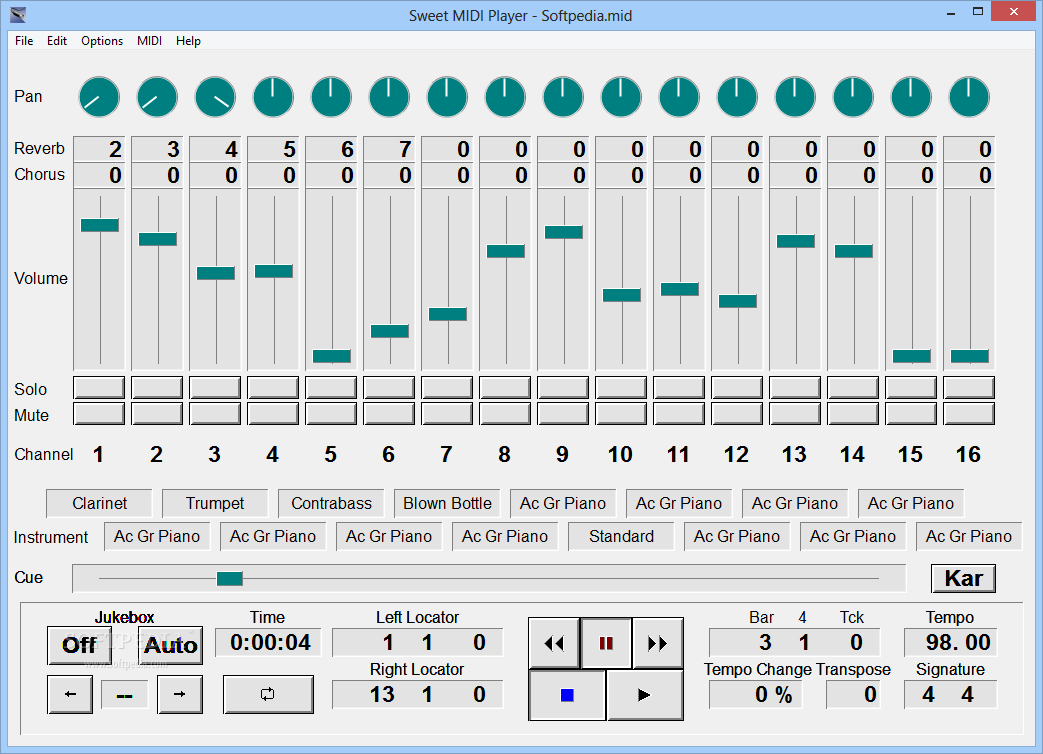Viewport: 1043px width, 754px height.
Task: Solo channel 14
Action: tap(853, 388)
